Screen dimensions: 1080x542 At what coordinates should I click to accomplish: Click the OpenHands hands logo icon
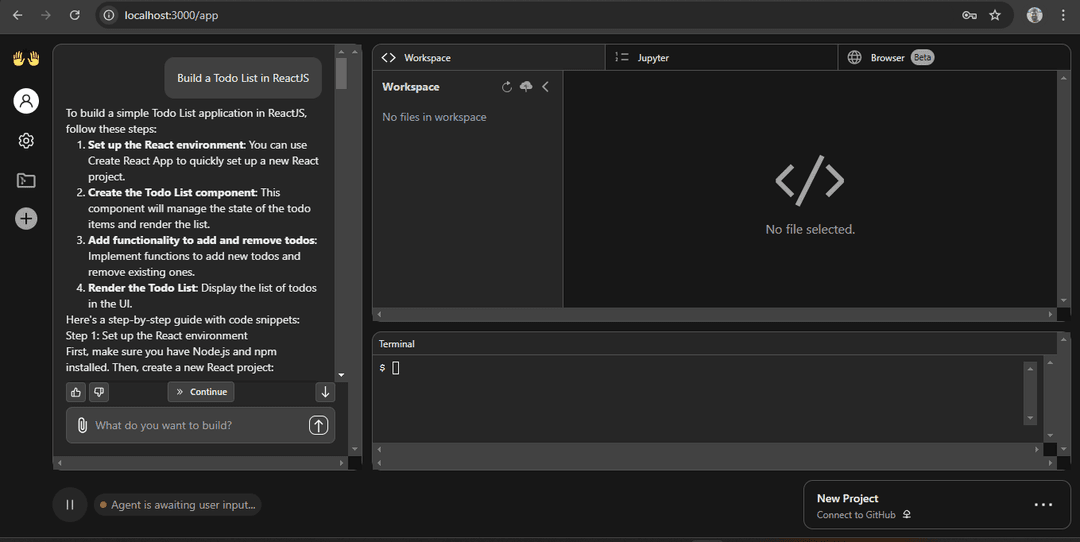(26, 59)
